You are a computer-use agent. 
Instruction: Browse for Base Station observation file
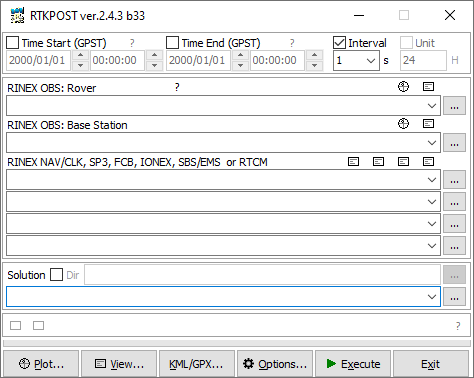[x=454, y=143]
